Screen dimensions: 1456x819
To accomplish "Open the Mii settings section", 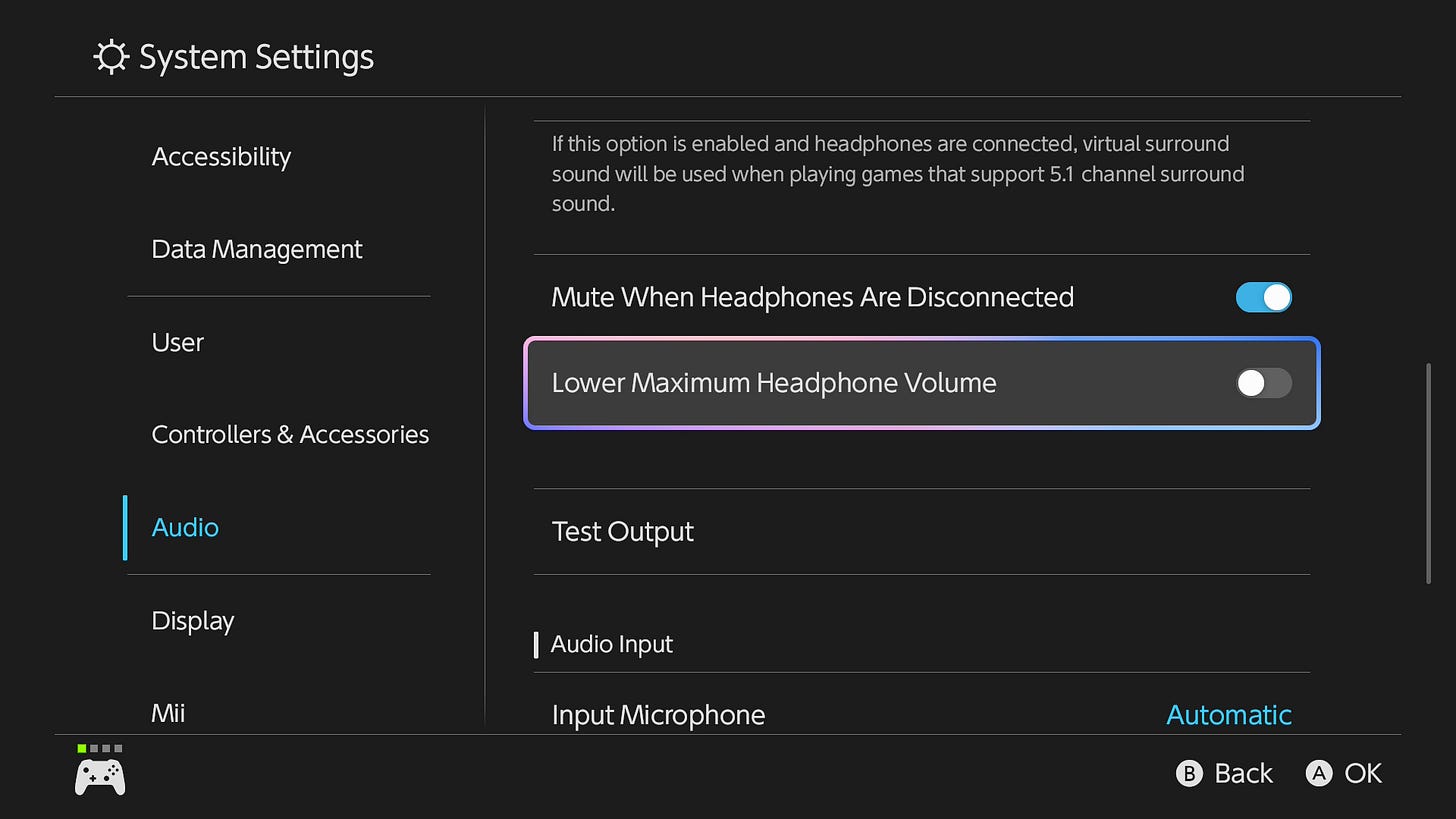I will 166,712.
